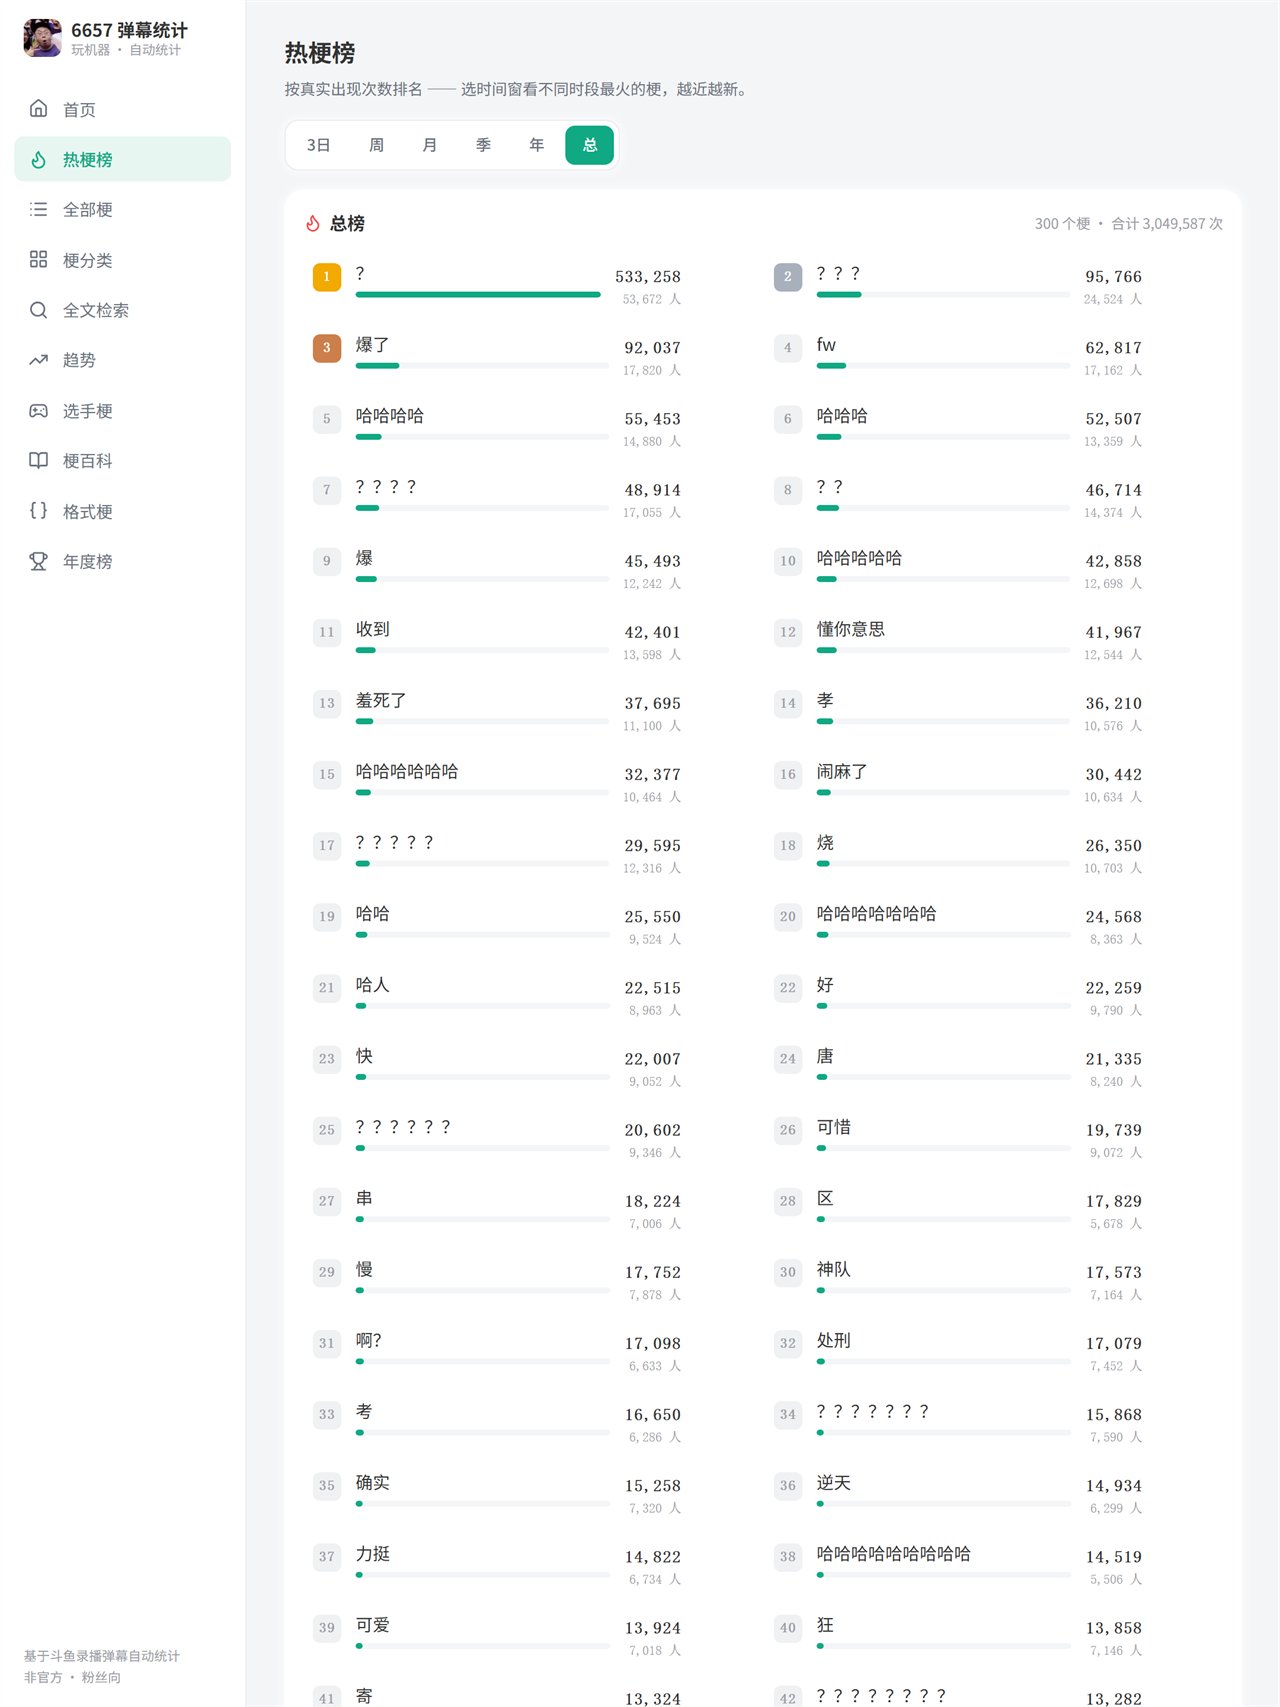Click the active 总 tab
This screenshot has width=1280, height=1707.
pos(589,145)
